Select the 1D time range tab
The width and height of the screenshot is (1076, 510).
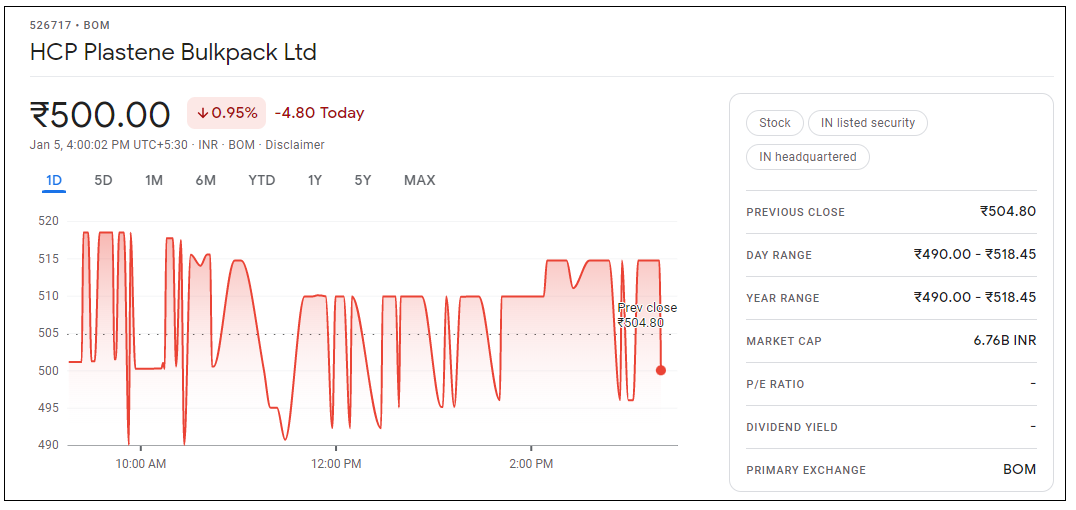54,181
